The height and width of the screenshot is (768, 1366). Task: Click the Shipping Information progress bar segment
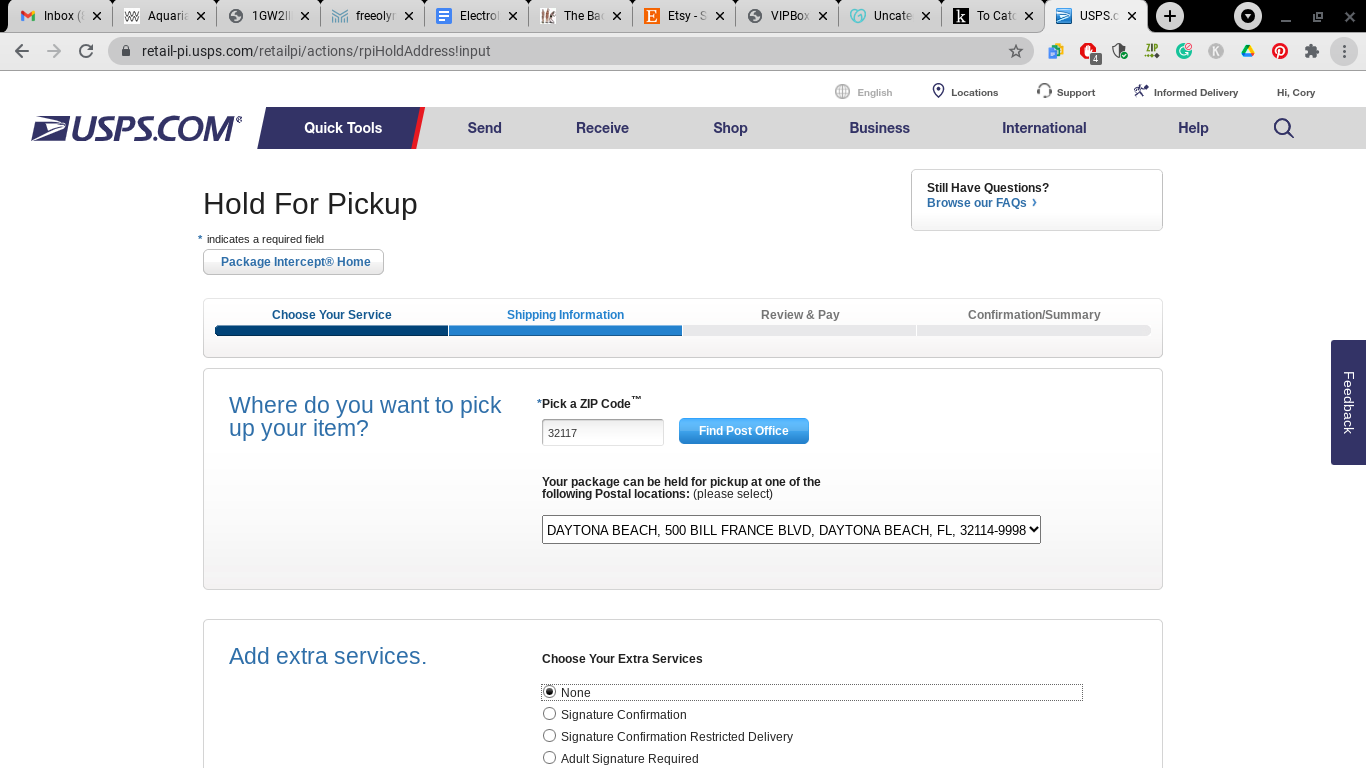(565, 330)
